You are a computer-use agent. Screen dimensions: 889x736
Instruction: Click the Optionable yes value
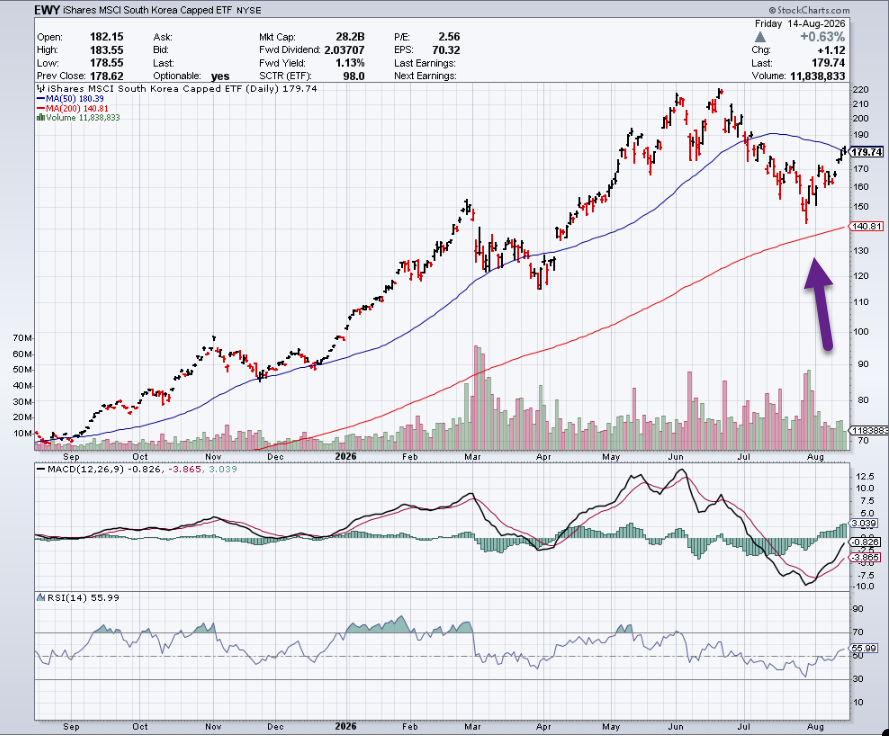coord(220,76)
